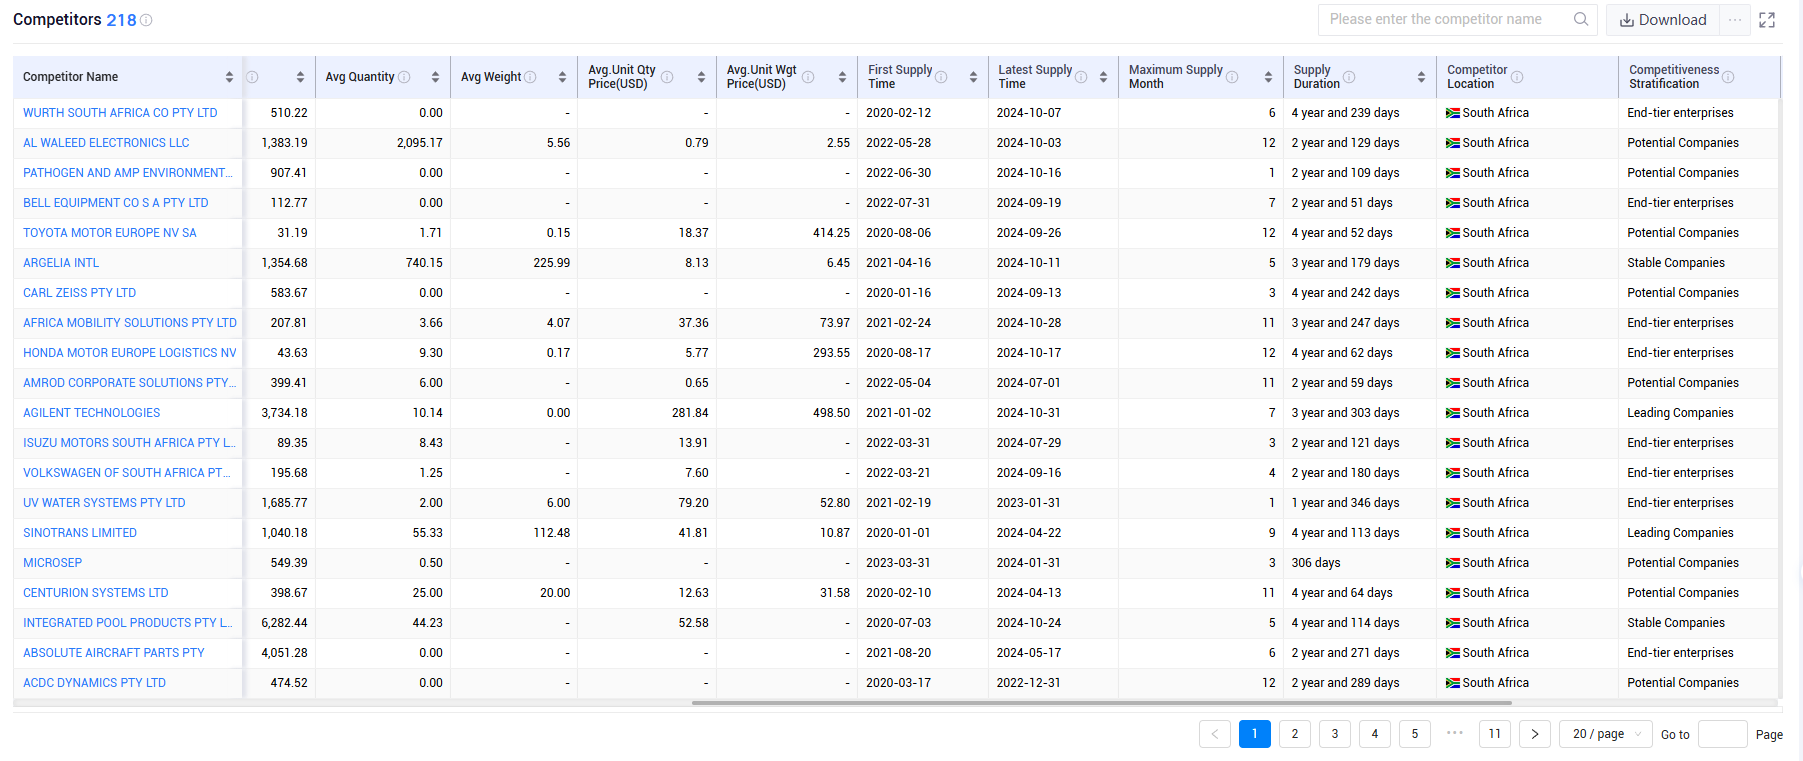Sort by Supply Duration
This screenshot has width=1803, height=761.
pyautogui.click(x=1421, y=77)
